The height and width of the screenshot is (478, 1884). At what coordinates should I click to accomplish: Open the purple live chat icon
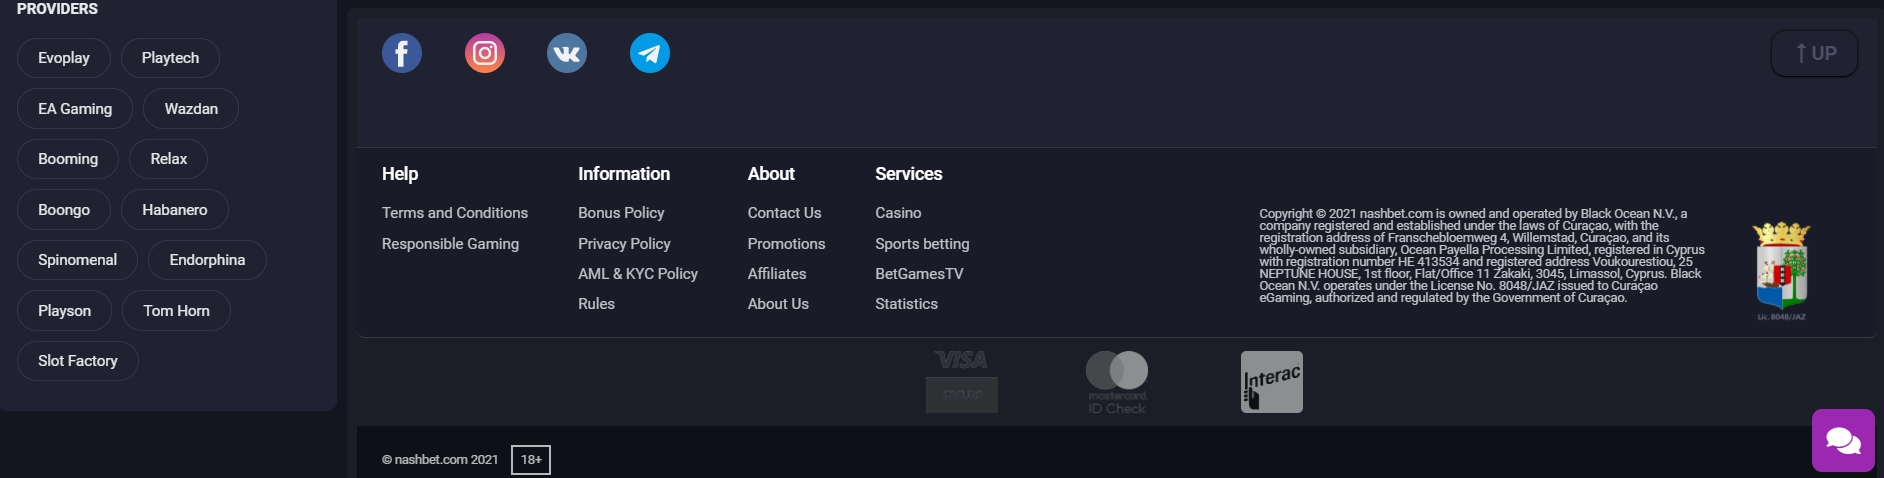tap(1843, 440)
